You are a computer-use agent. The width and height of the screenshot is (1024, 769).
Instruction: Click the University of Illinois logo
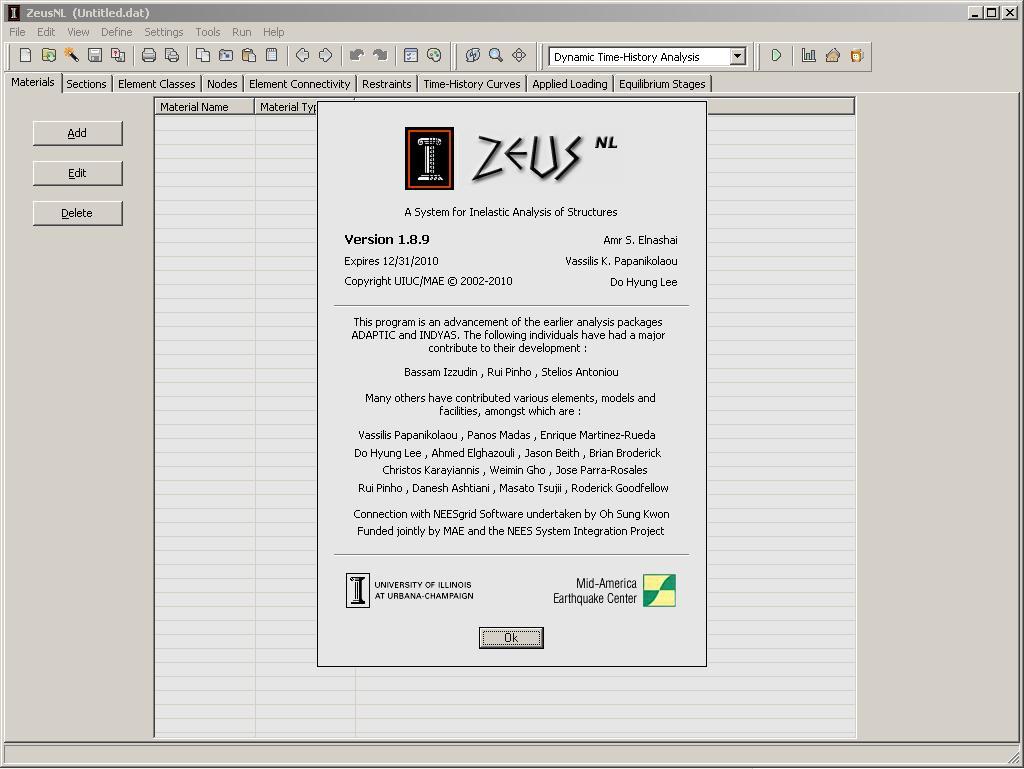[x=409, y=590]
